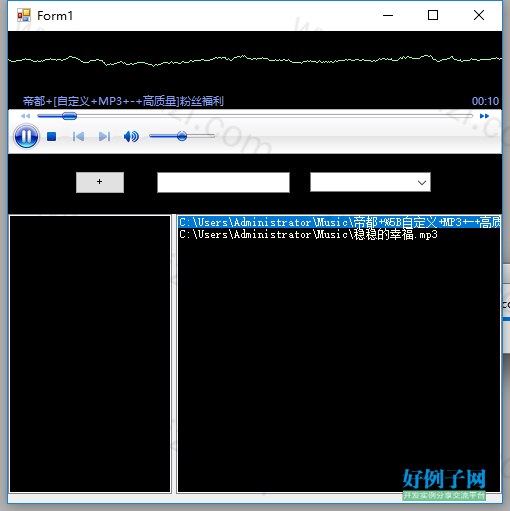Focus the empty text box
The width and height of the screenshot is (510, 511).
click(x=223, y=182)
